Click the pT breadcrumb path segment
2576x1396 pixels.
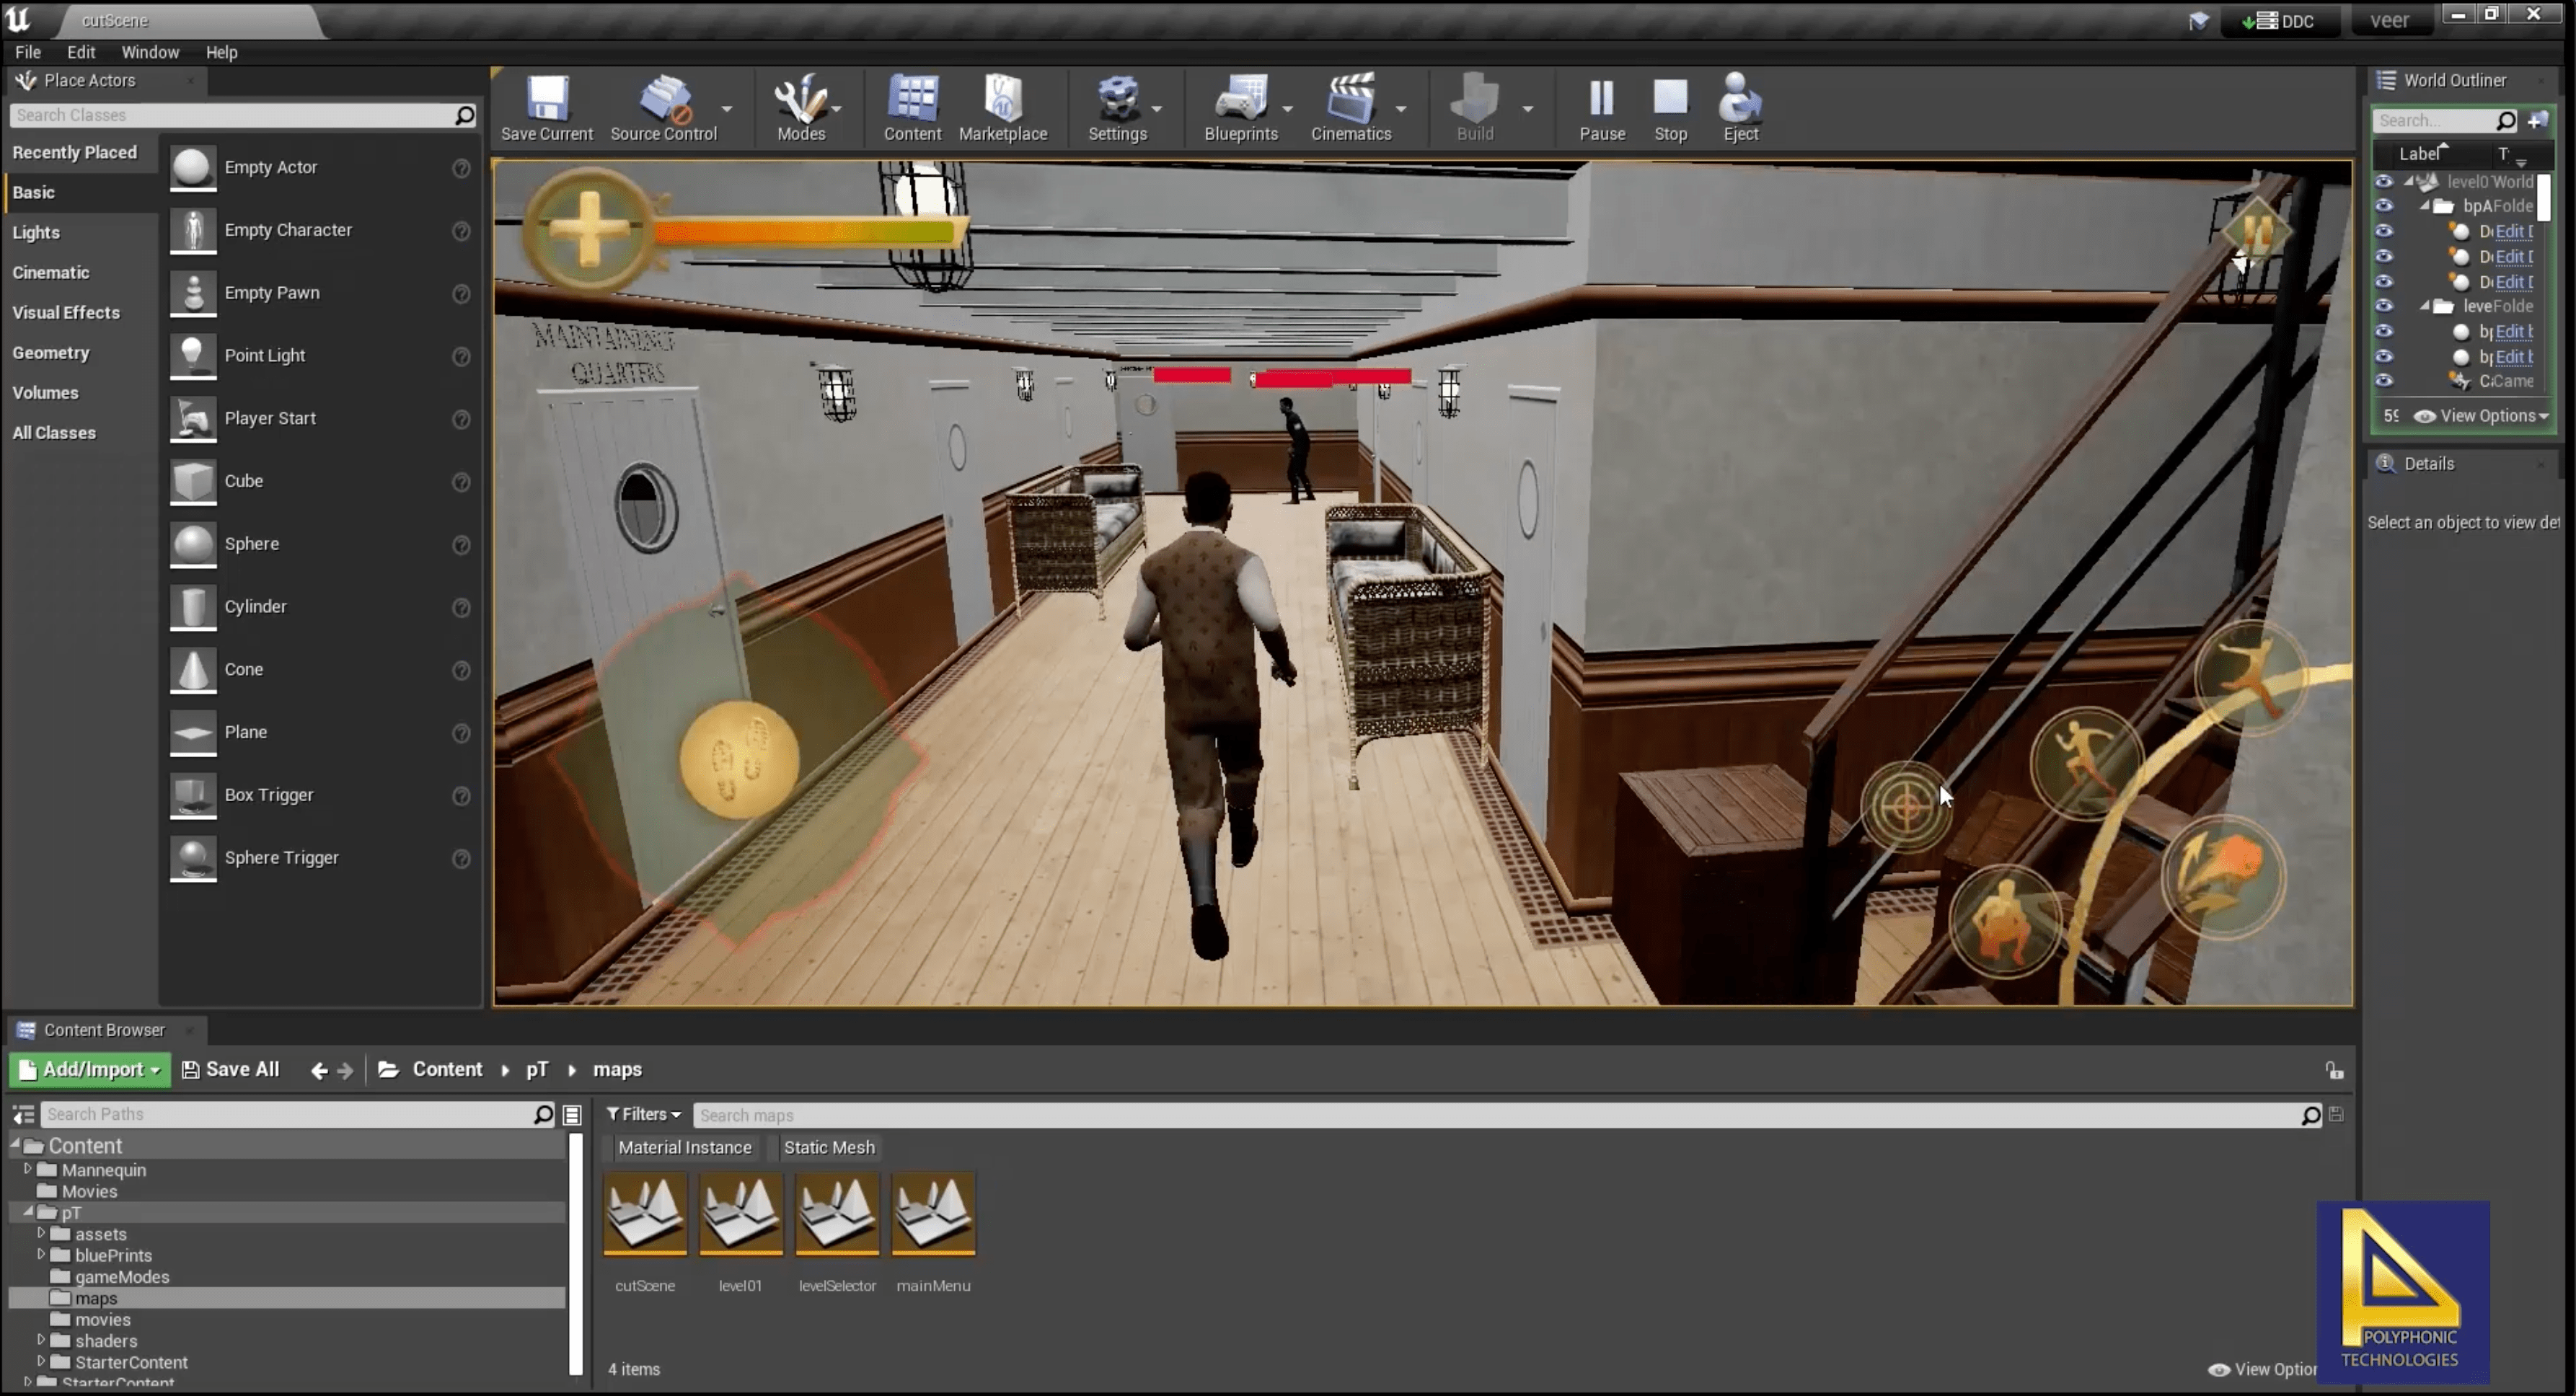tap(537, 1071)
